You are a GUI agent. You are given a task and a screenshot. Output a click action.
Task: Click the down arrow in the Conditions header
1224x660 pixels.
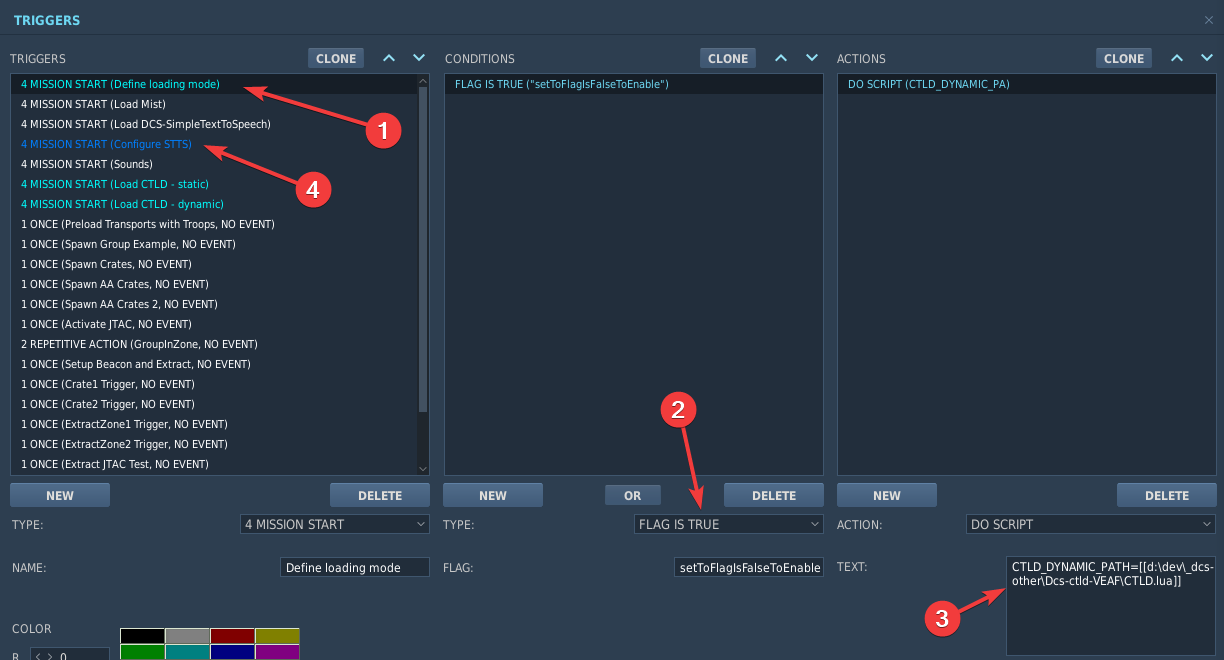click(x=810, y=57)
